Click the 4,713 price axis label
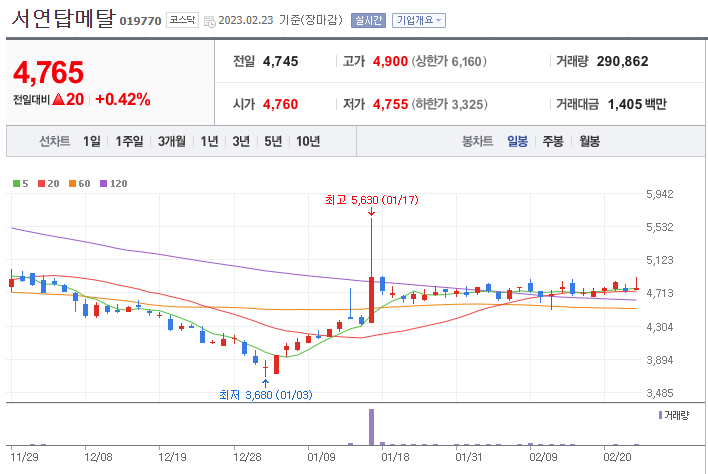708x474 pixels. point(660,293)
